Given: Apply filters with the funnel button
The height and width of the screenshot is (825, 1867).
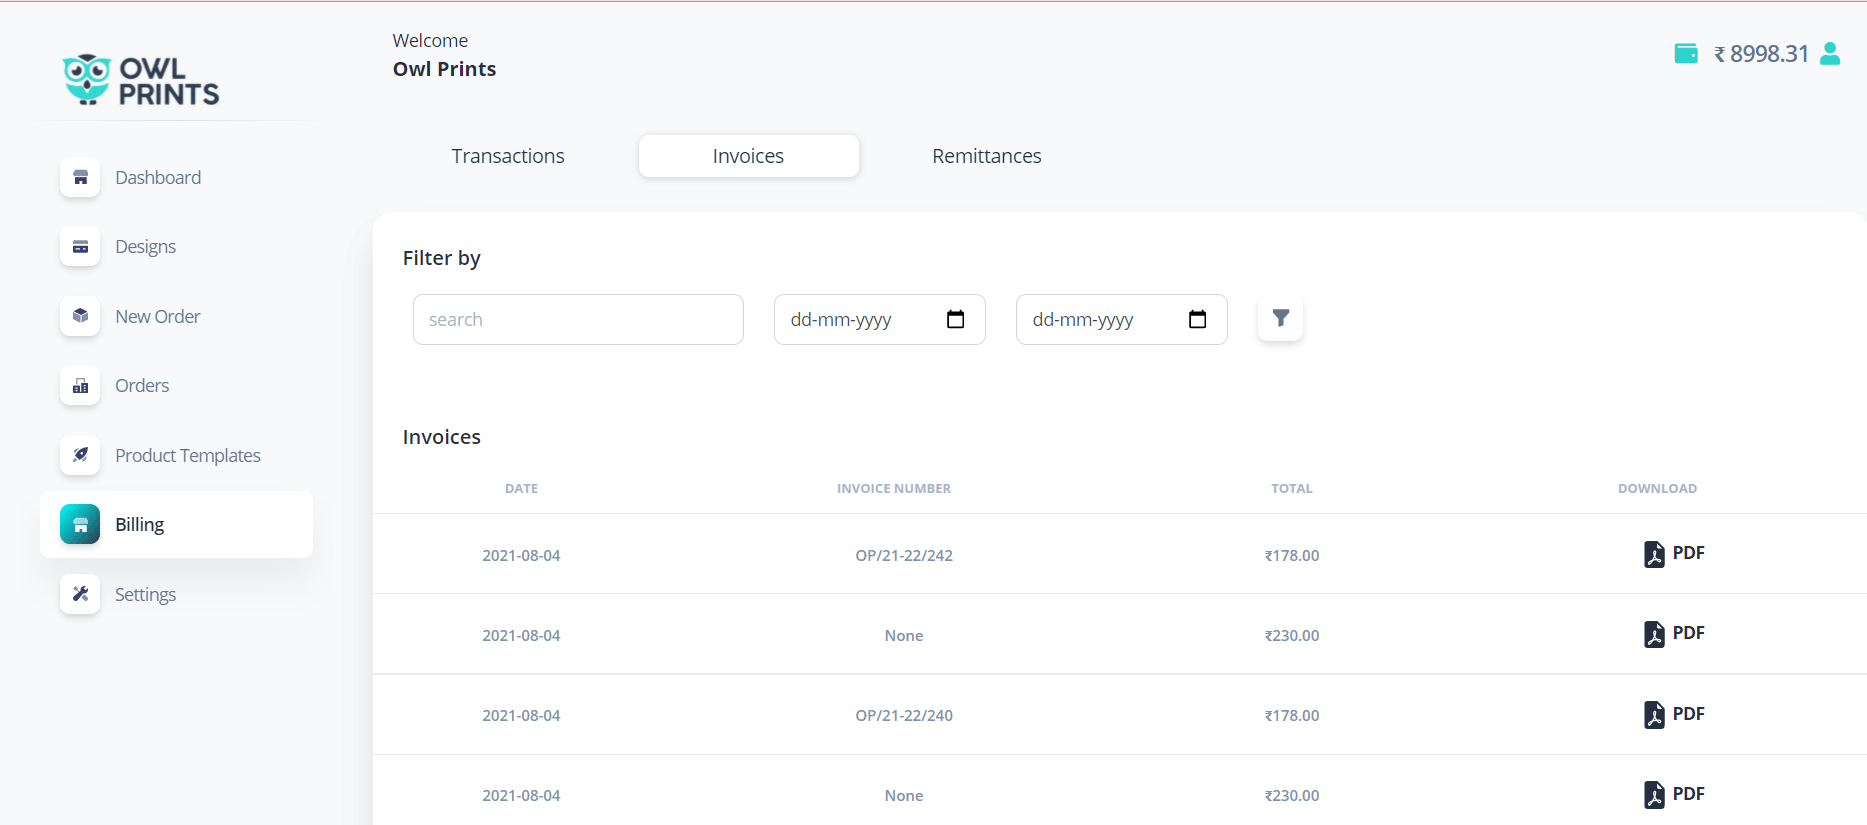Looking at the screenshot, I should coord(1280,319).
